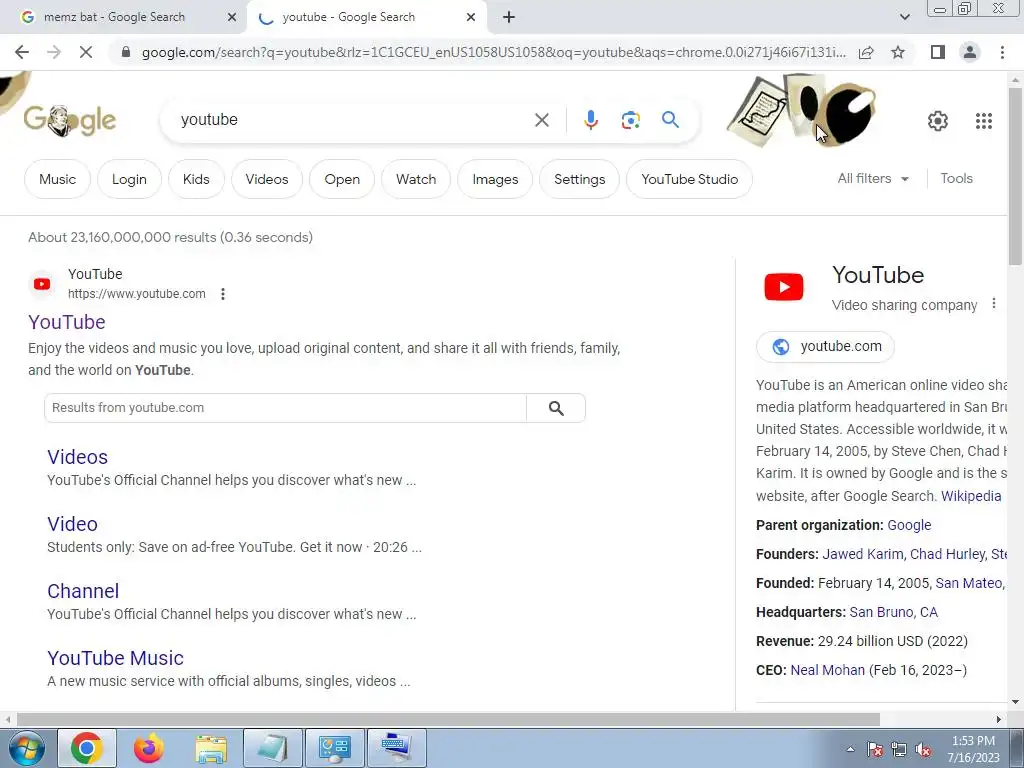Screen dimensions: 1024x768
Task: Open the Videos sitelink
Action: (x=78, y=457)
